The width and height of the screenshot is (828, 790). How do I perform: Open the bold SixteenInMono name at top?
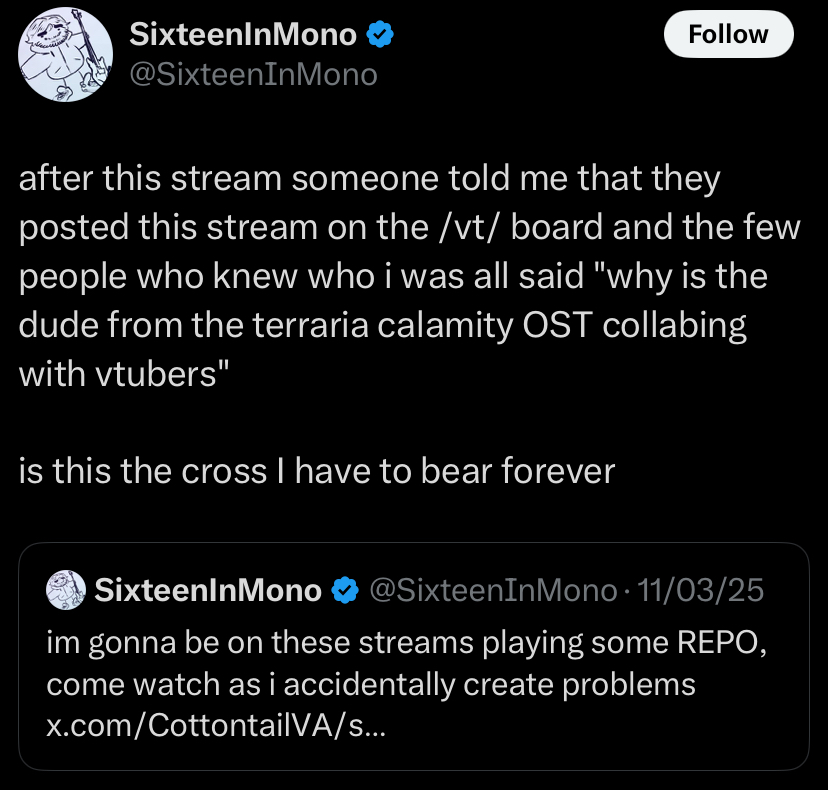243,34
